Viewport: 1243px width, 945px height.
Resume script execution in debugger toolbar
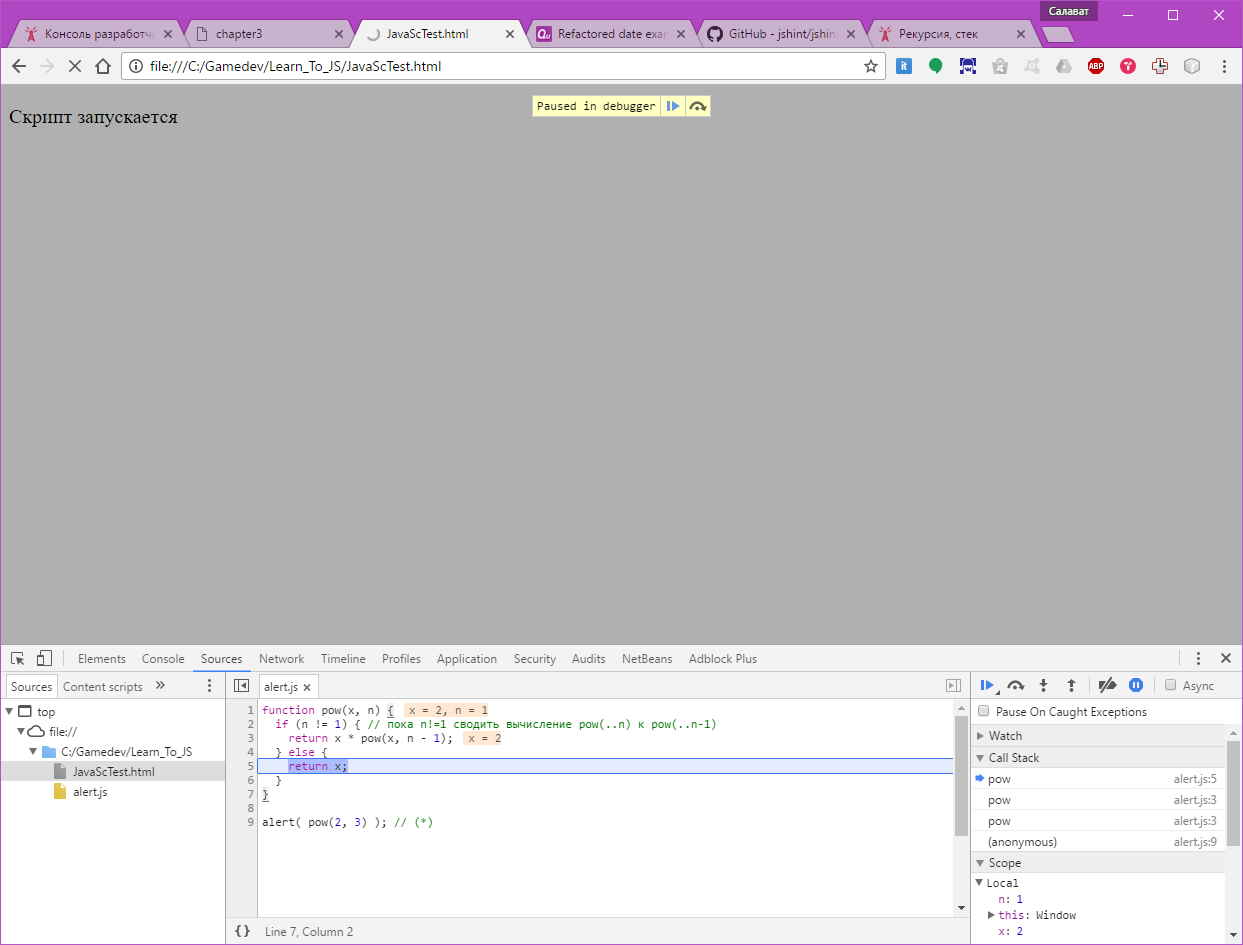click(x=986, y=685)
